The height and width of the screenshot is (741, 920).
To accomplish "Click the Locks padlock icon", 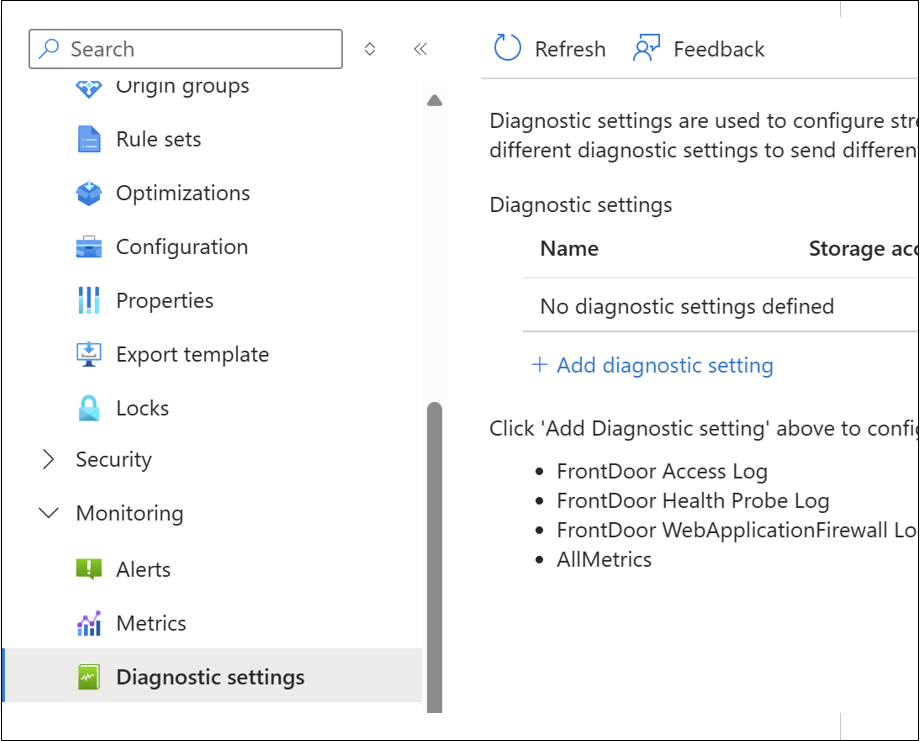I will (x=89, y=409).
